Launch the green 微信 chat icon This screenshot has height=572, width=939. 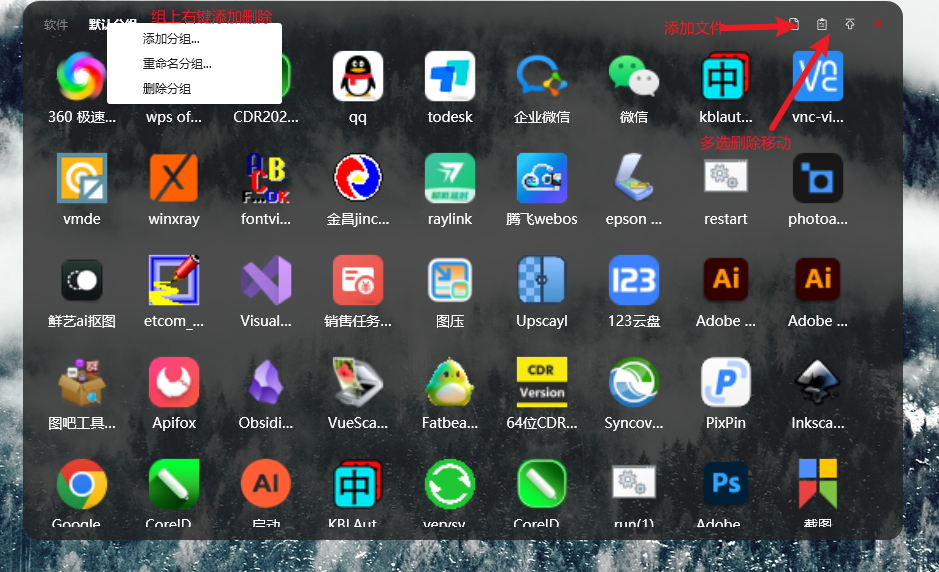[x=634, y=77]
